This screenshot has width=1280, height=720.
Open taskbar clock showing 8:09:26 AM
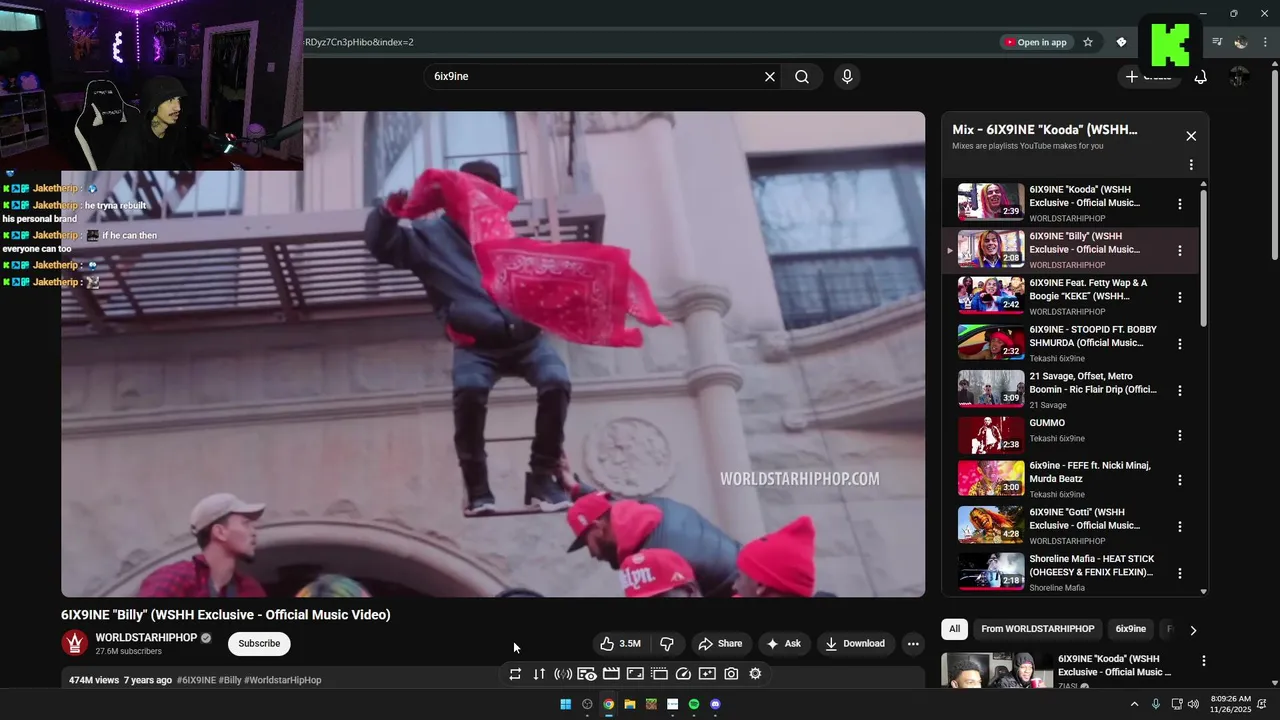pos(1230,704)
